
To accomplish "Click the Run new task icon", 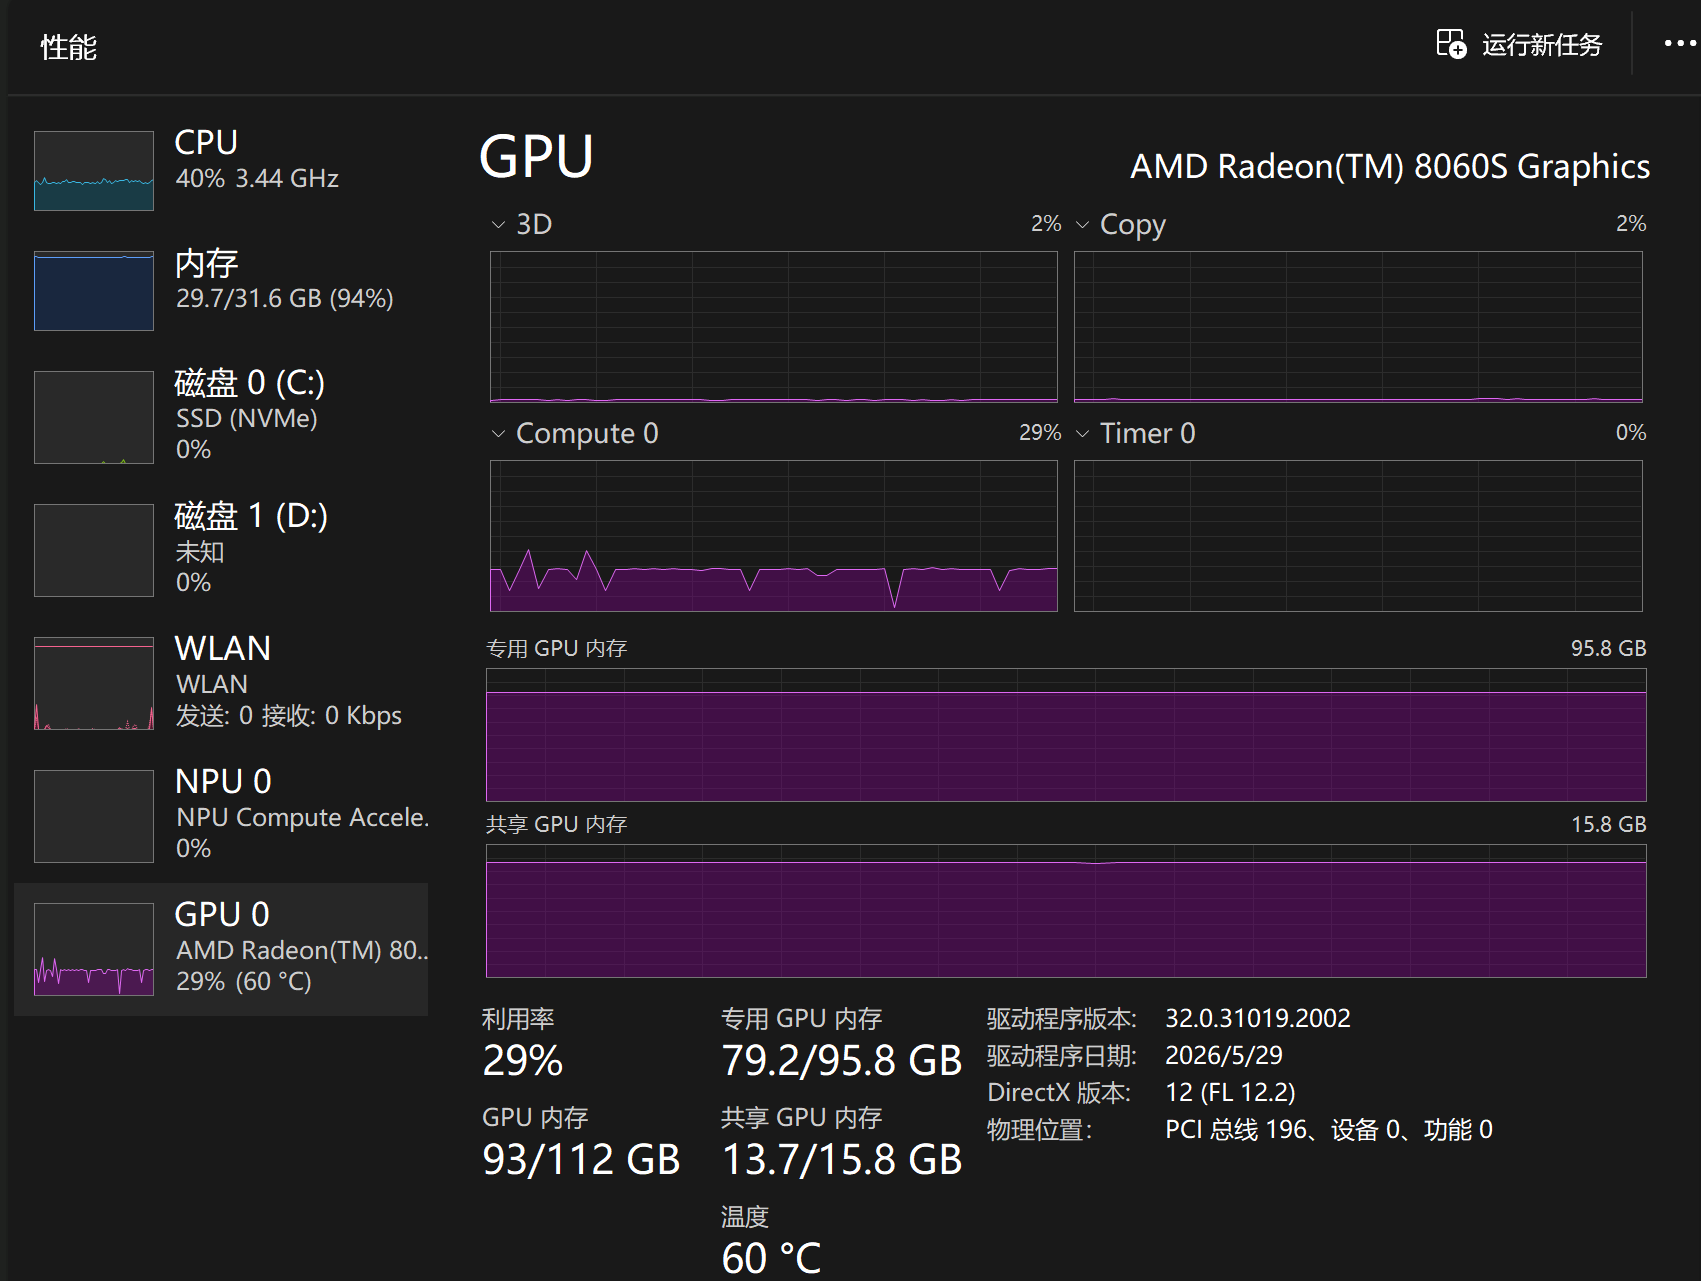I will point(1451,44).
